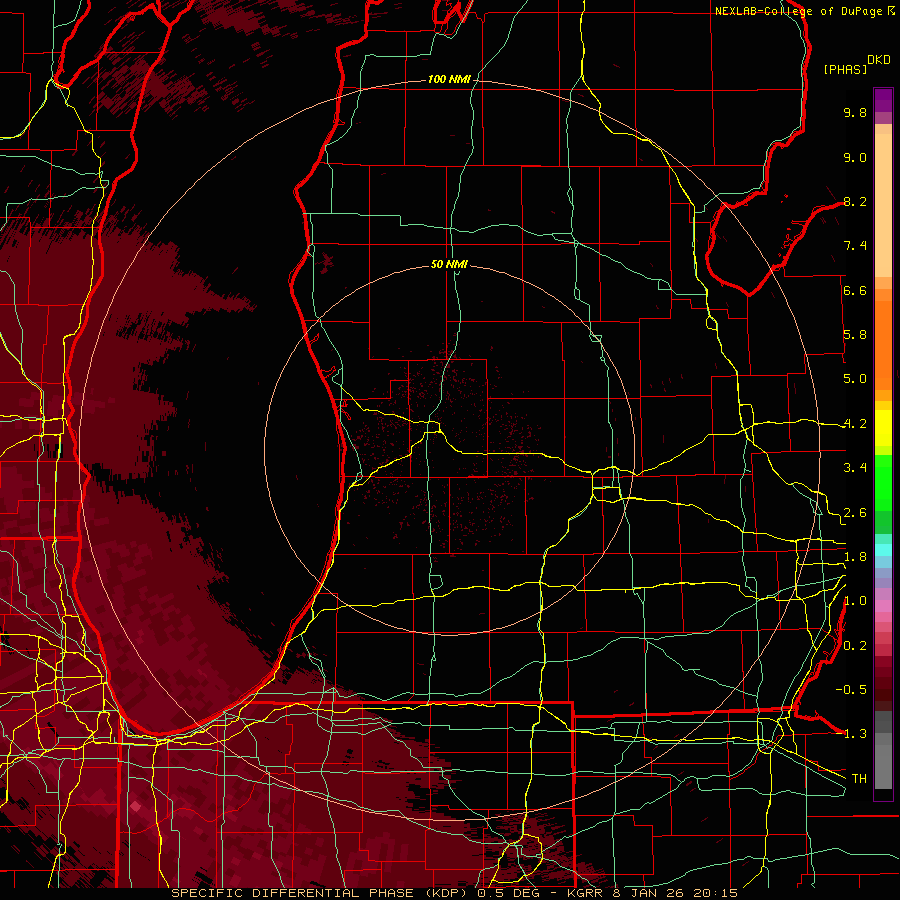Select the purple segment of color bar
Screen dimensions: 900x900
(883, 100)
